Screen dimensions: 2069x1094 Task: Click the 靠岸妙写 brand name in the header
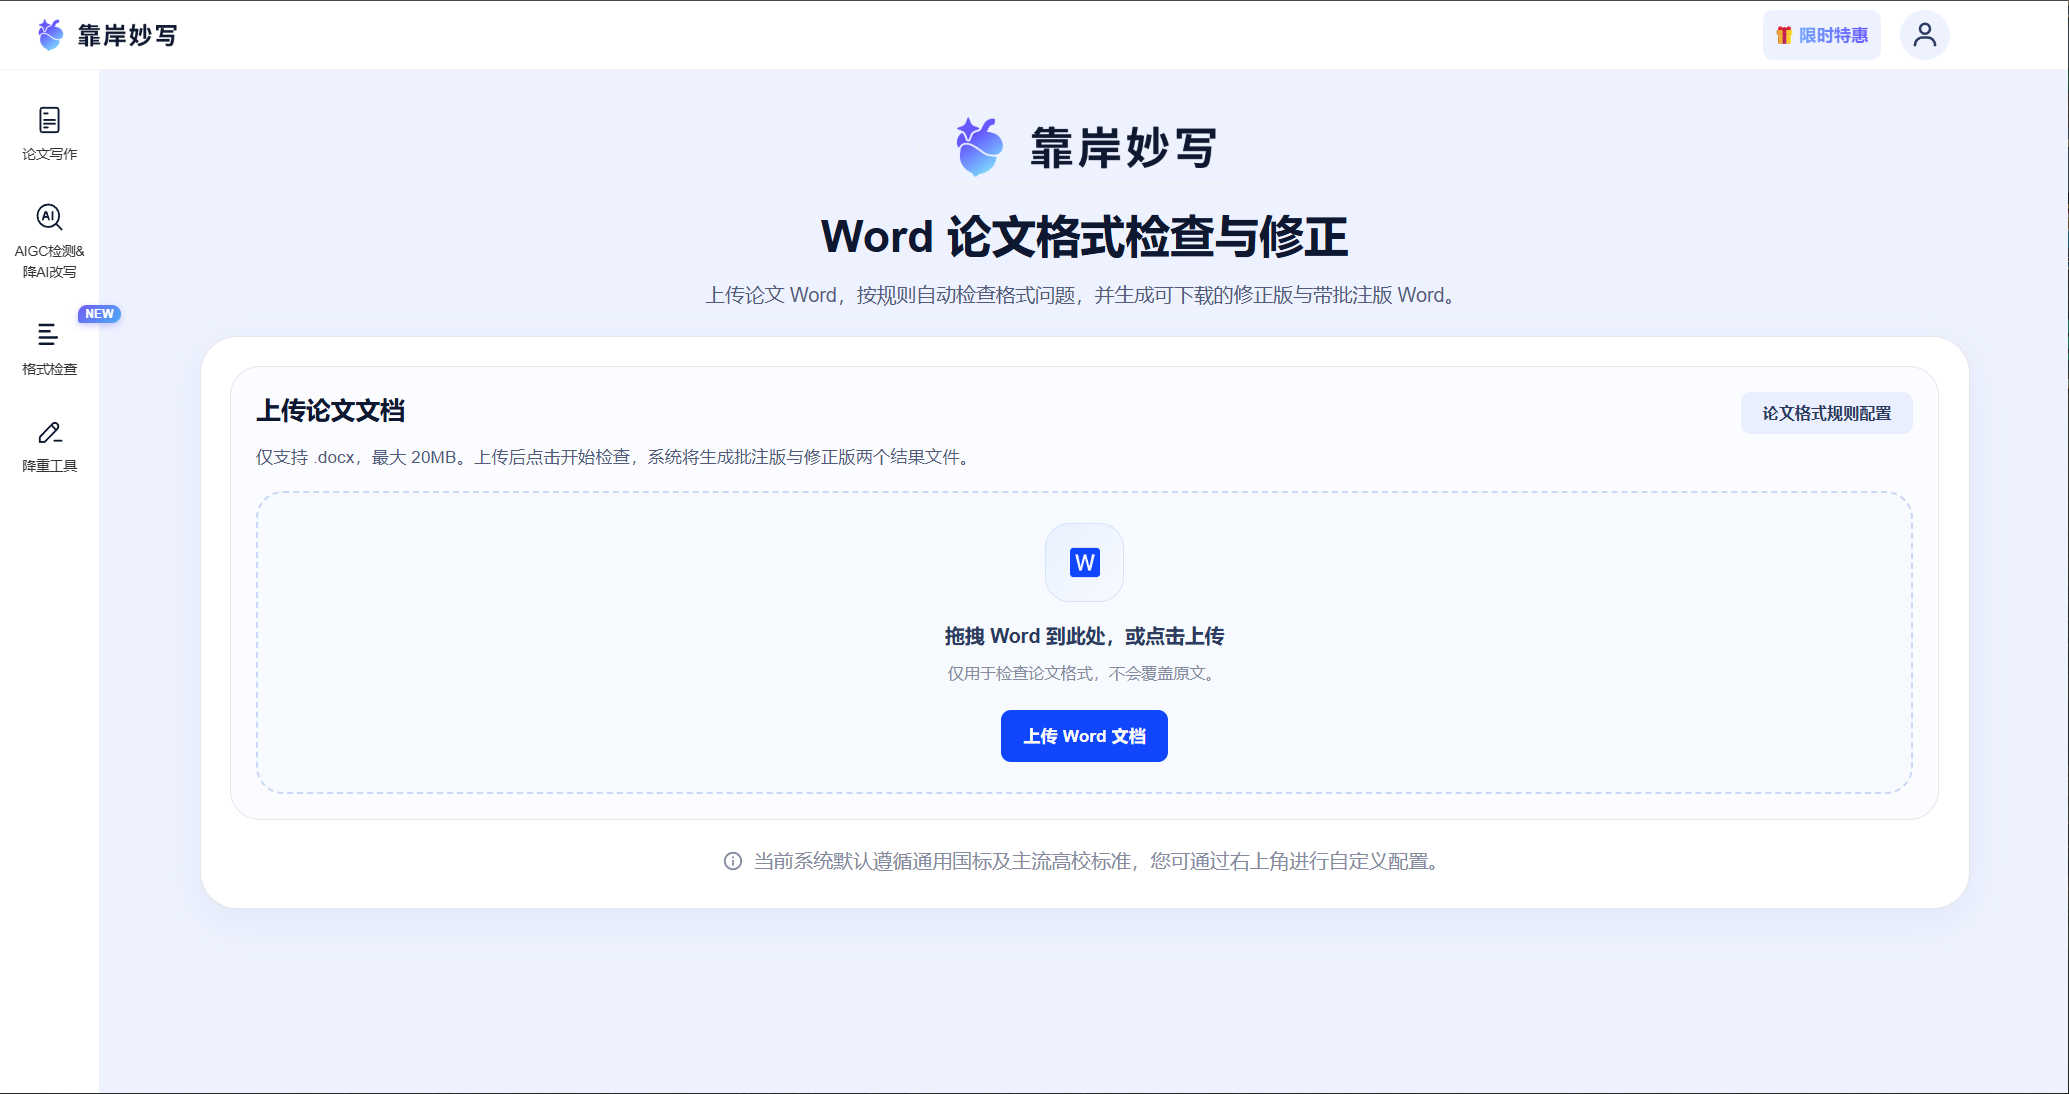(x=127, y=36)
